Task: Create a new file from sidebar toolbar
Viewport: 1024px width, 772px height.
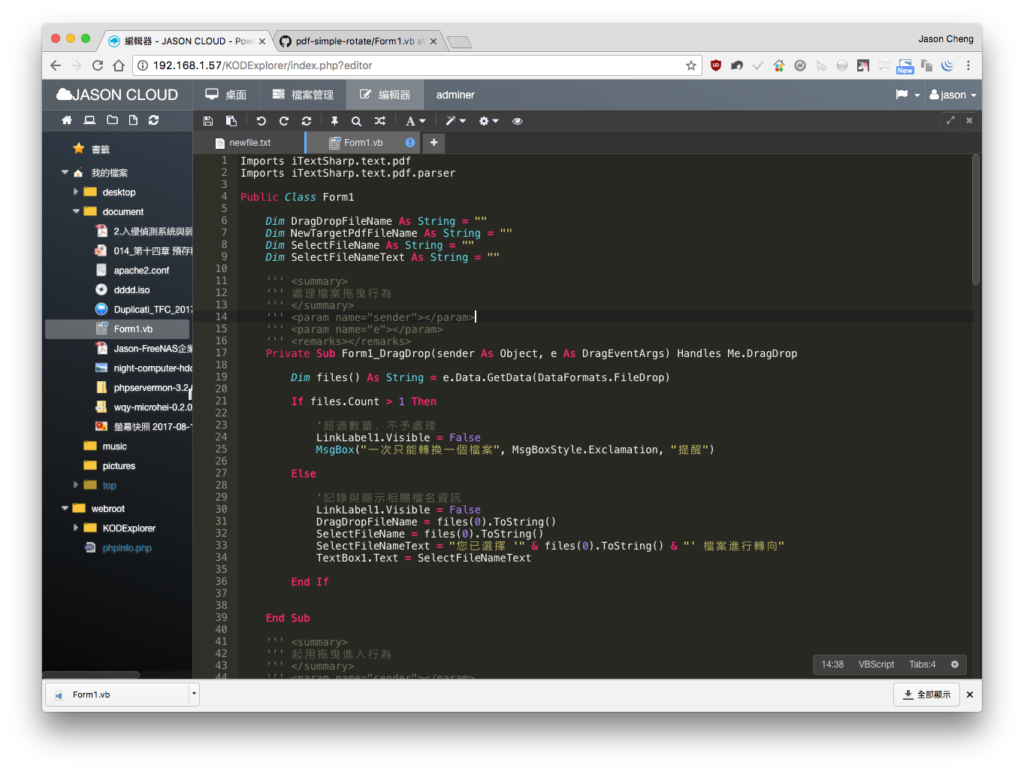Action: pyautogui.click(x=133, y=120)
